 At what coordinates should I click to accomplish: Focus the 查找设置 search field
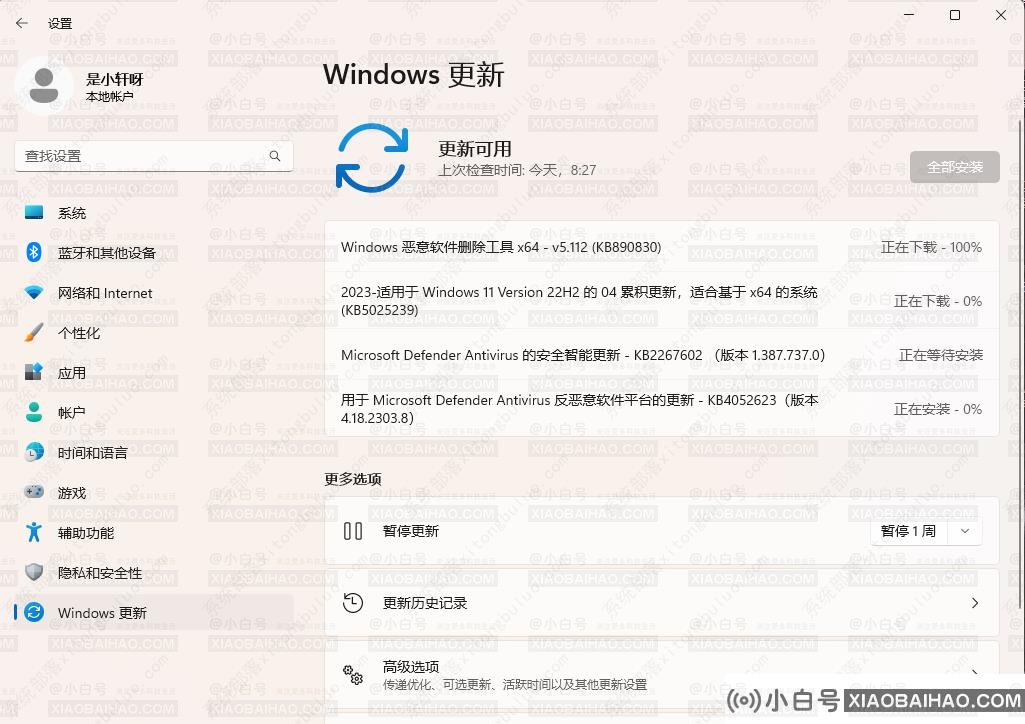point(154,156)
